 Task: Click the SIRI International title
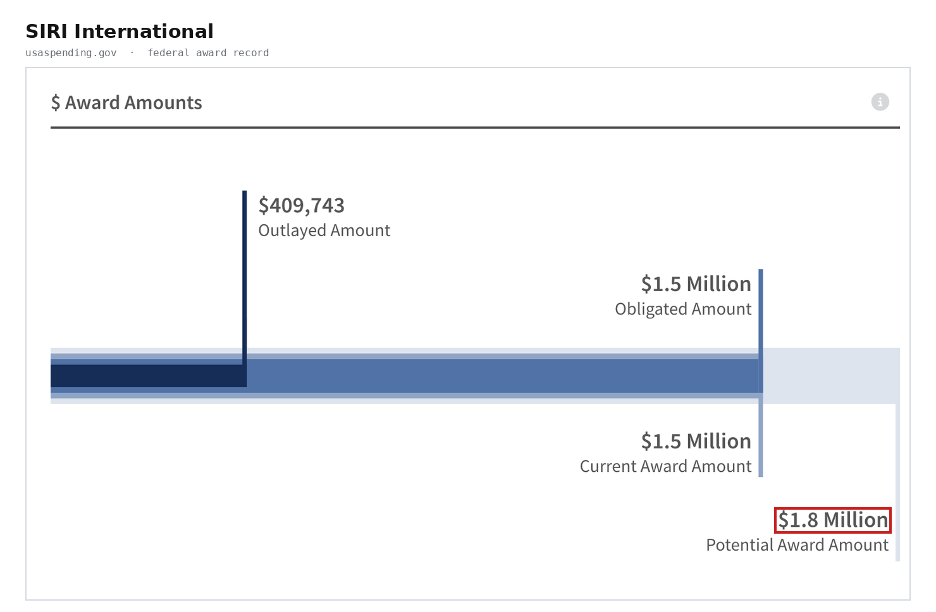(119, 31)
